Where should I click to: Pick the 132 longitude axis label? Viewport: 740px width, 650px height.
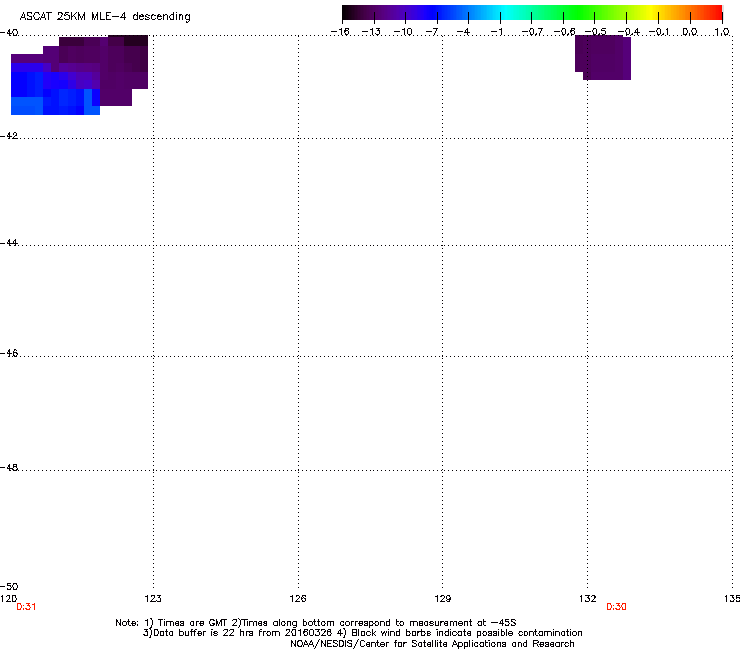coord(588,599)
